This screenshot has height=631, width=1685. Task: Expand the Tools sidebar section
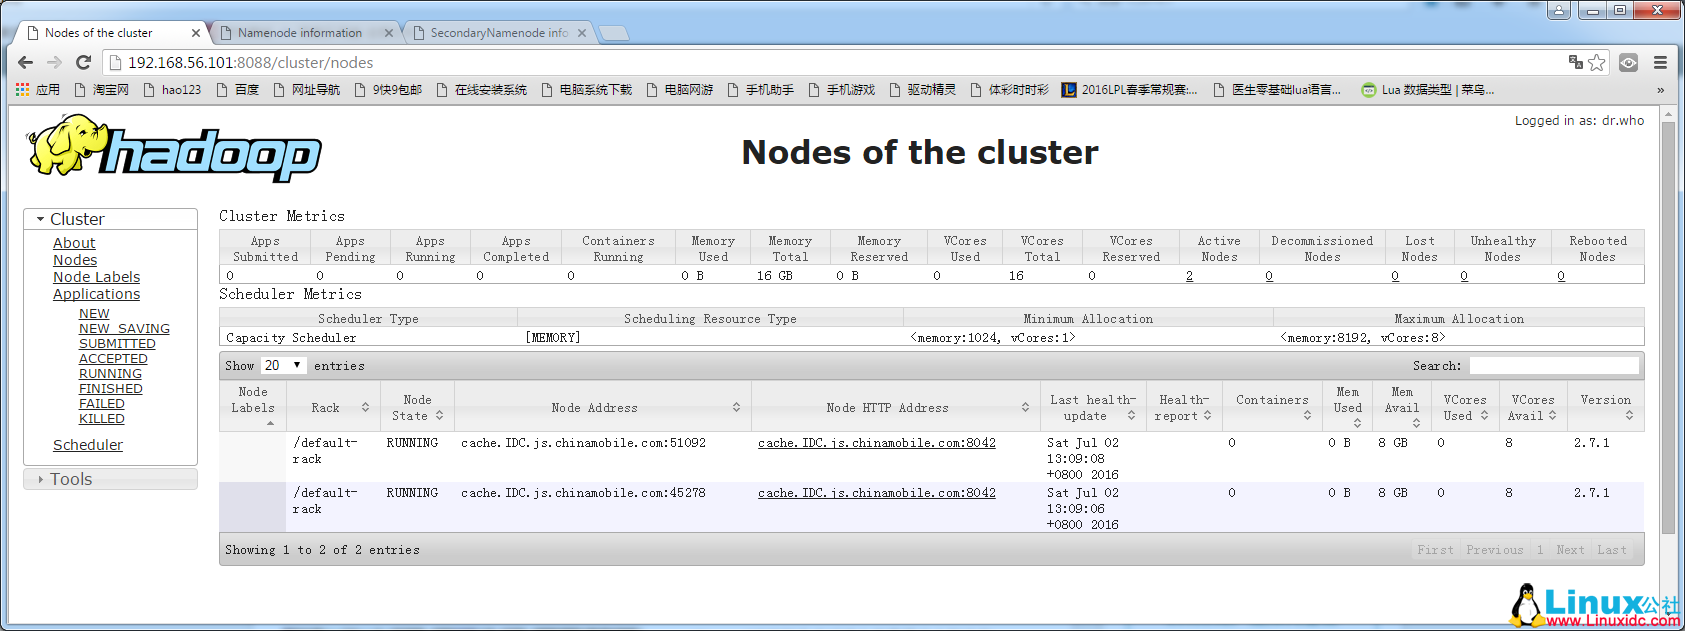coord(110,479)
